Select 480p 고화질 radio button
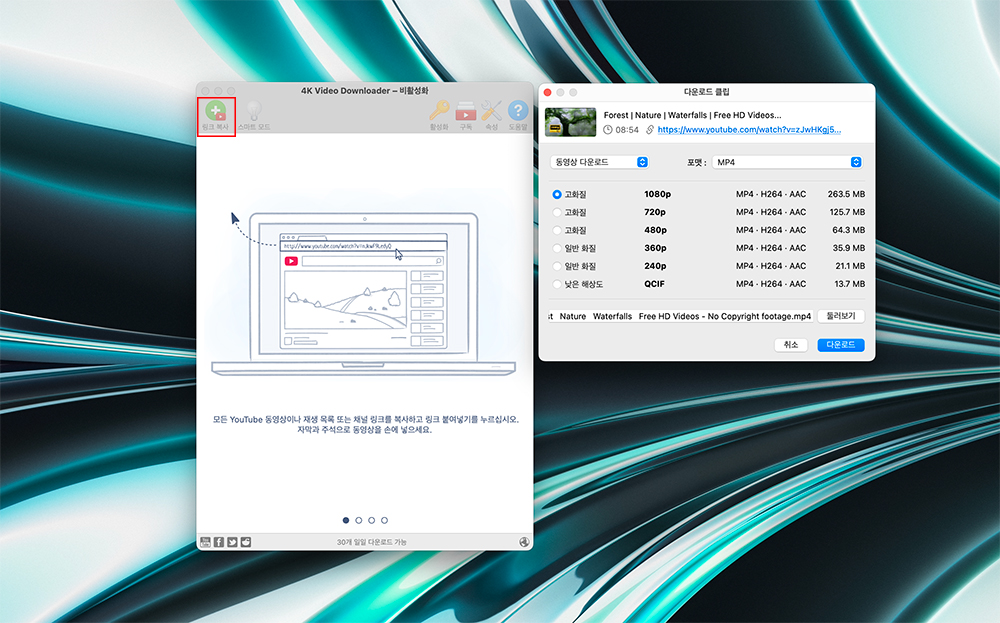 tap(557, 230)
